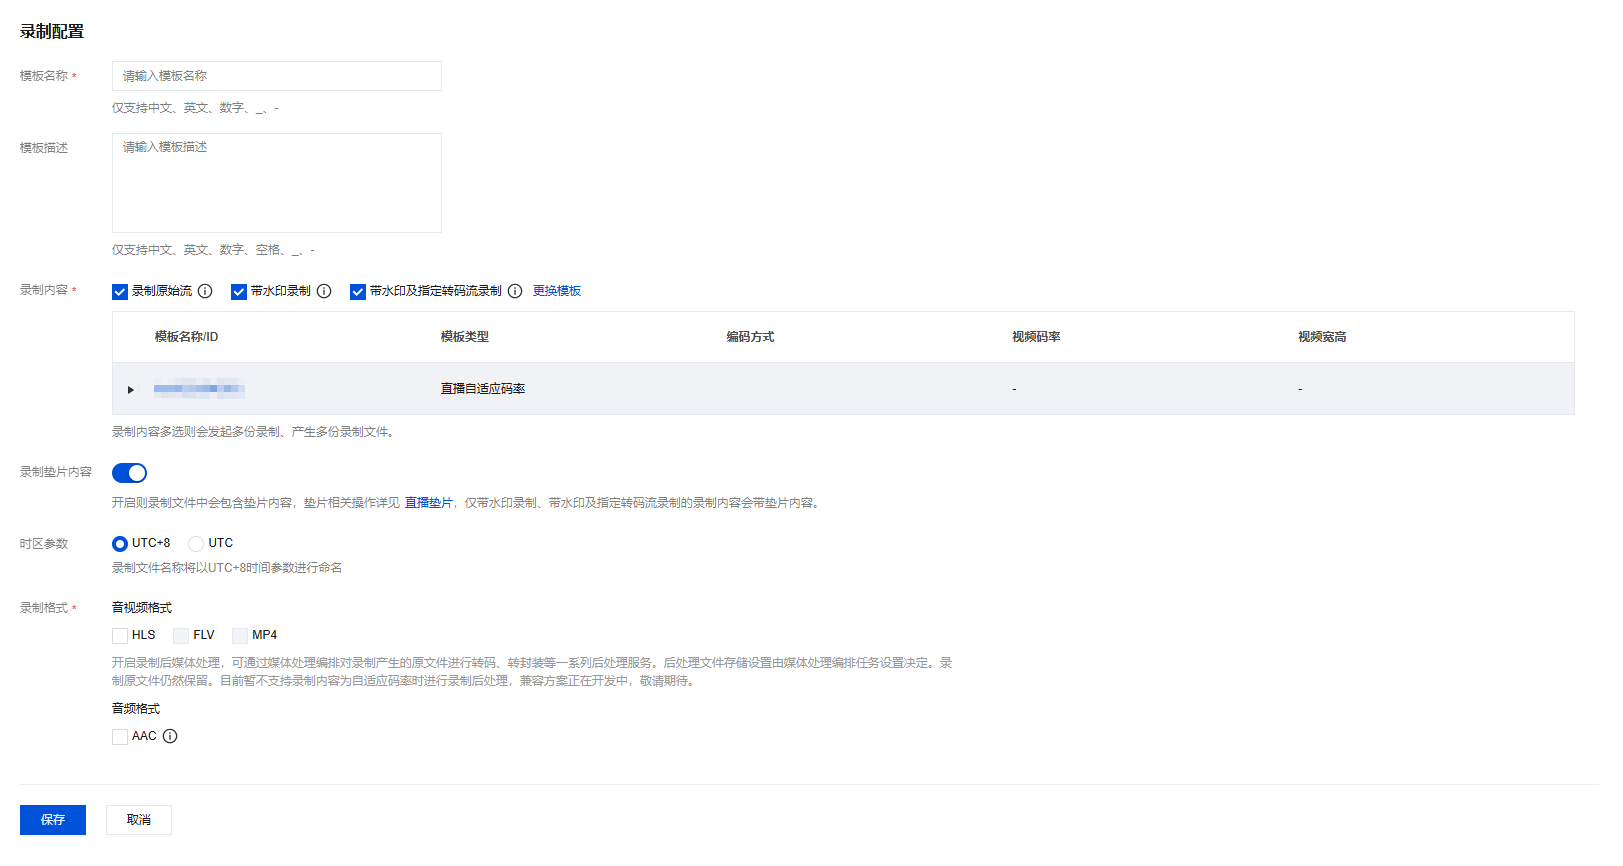Turn off the 录制垫片内容 switch
This screenshot has width=1623, height=866.
click(130, 473)
